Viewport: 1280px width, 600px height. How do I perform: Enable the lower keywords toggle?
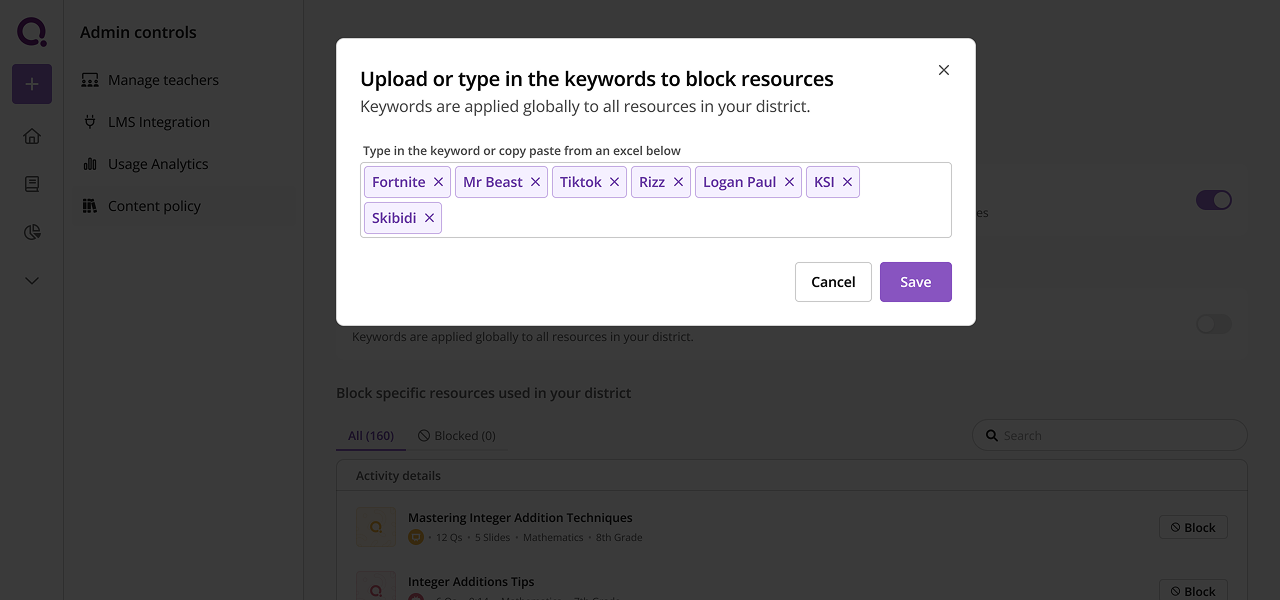[1213, 324]
